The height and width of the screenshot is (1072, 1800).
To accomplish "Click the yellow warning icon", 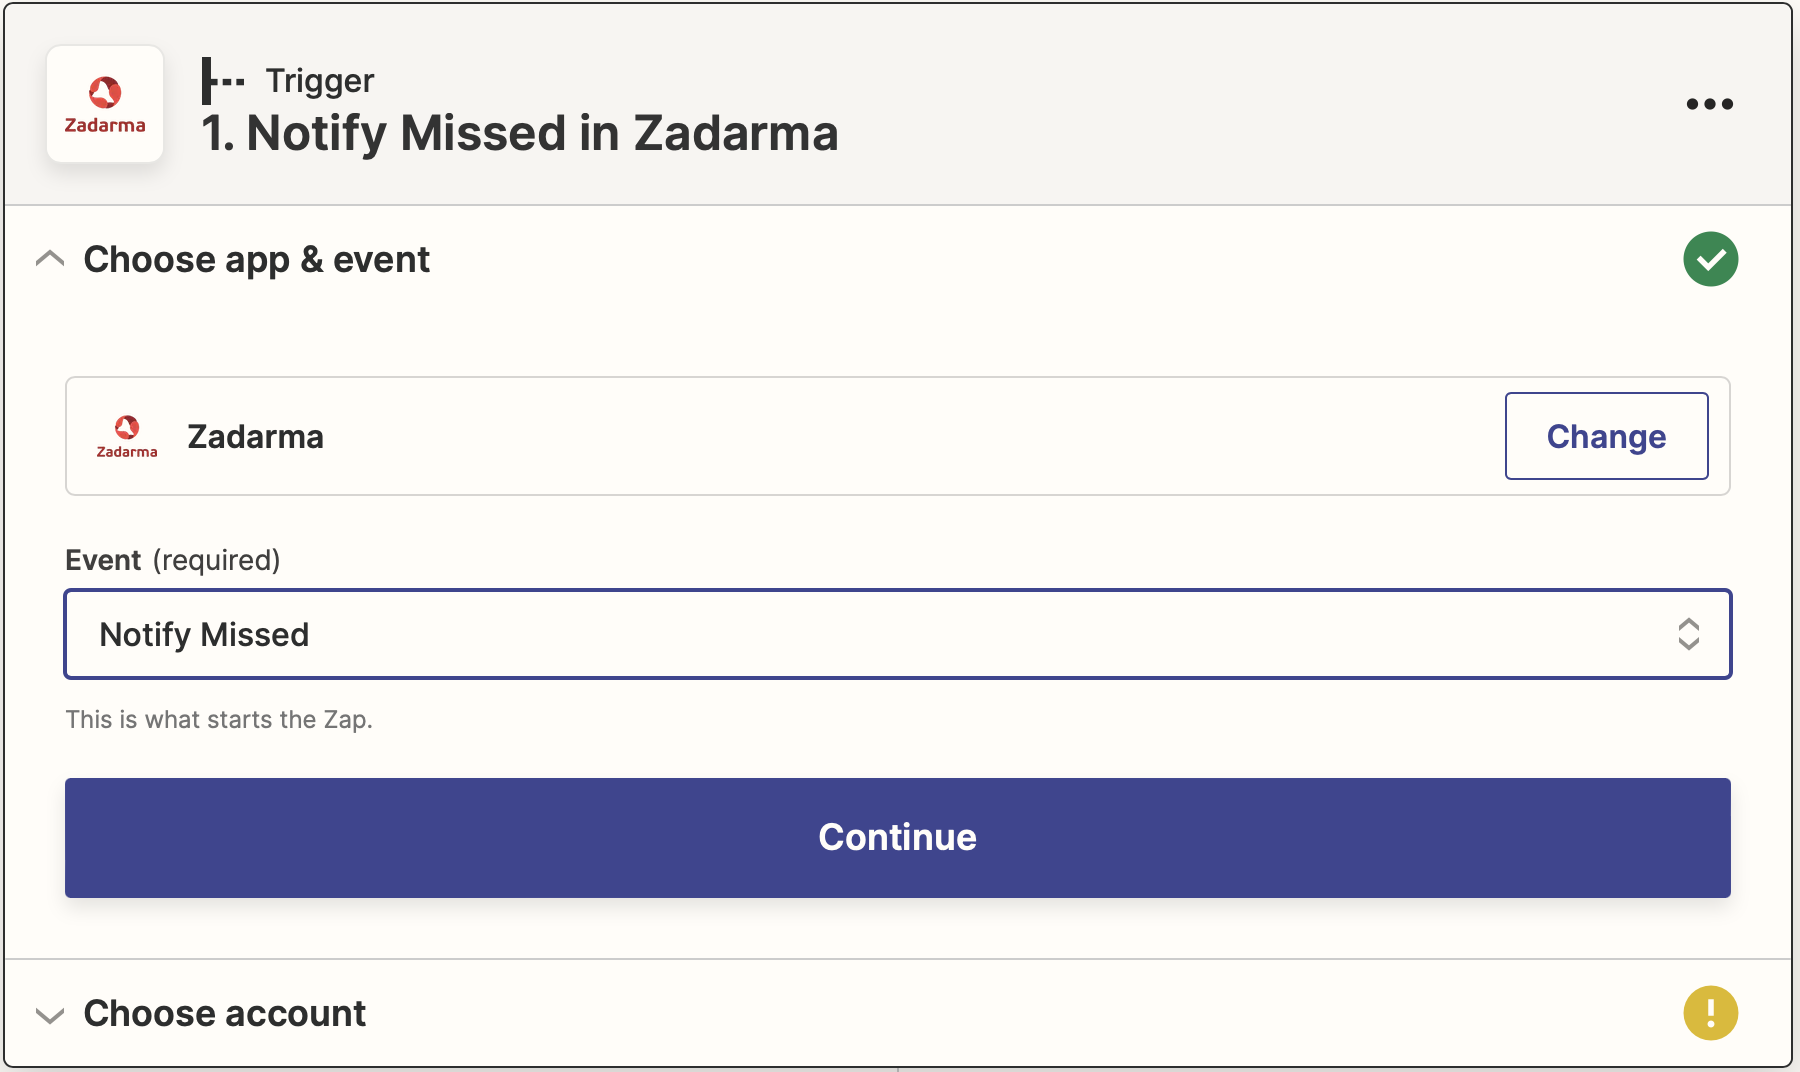I will [x=1710, y=1013].
